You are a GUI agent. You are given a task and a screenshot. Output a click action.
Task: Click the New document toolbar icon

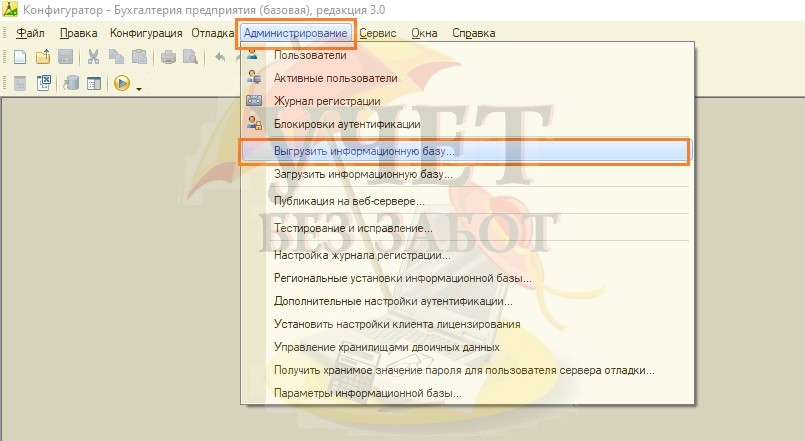[19, 57]
